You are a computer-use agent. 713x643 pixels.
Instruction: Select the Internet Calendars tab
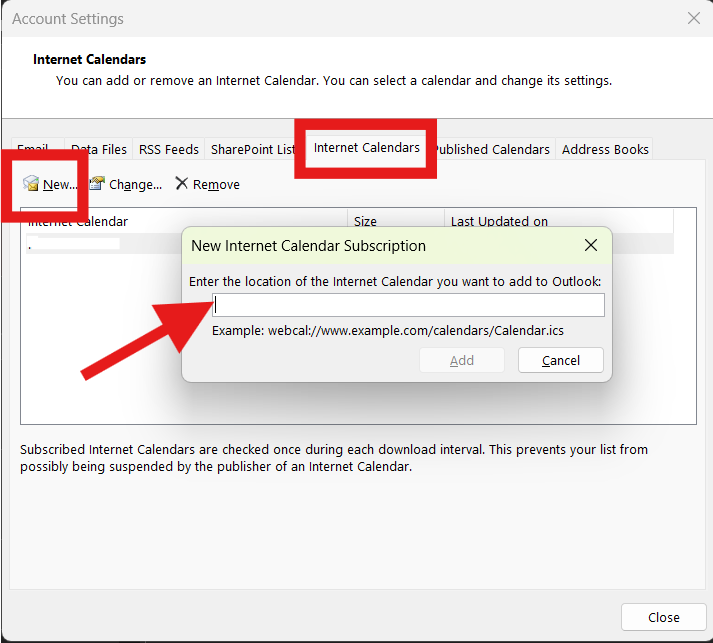coord(366,148)
